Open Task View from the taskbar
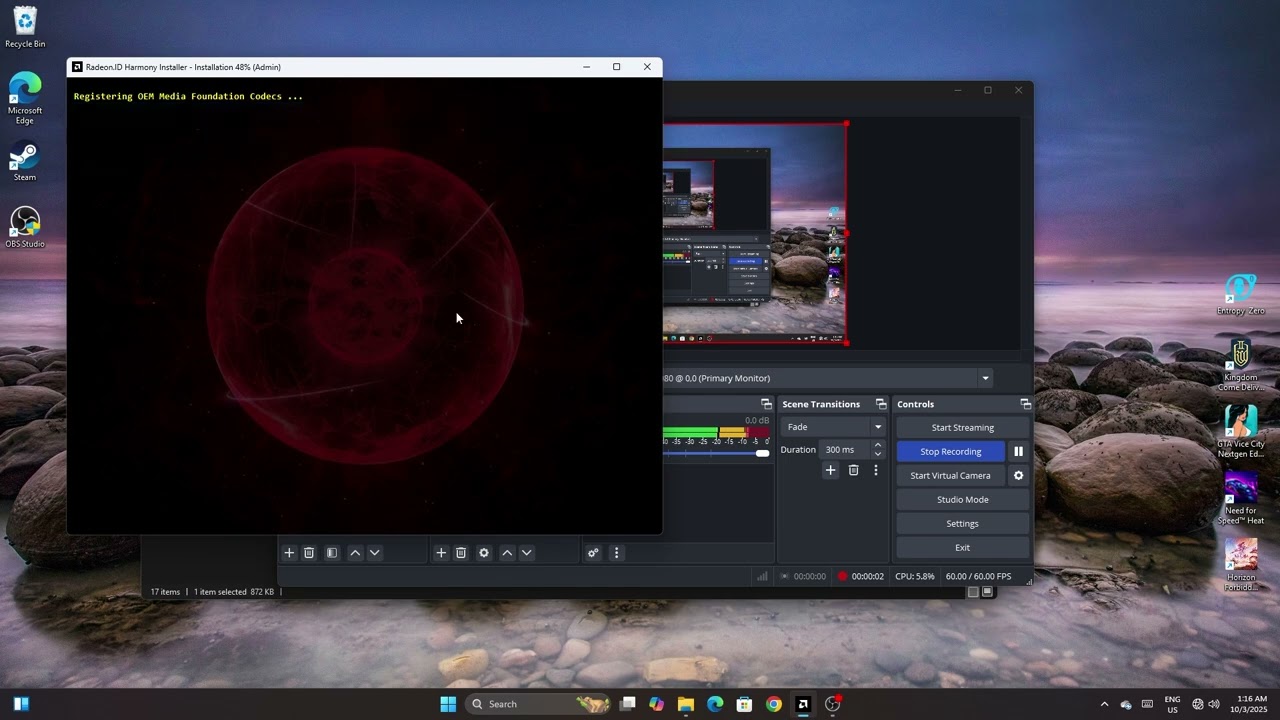 coord(628,704)
